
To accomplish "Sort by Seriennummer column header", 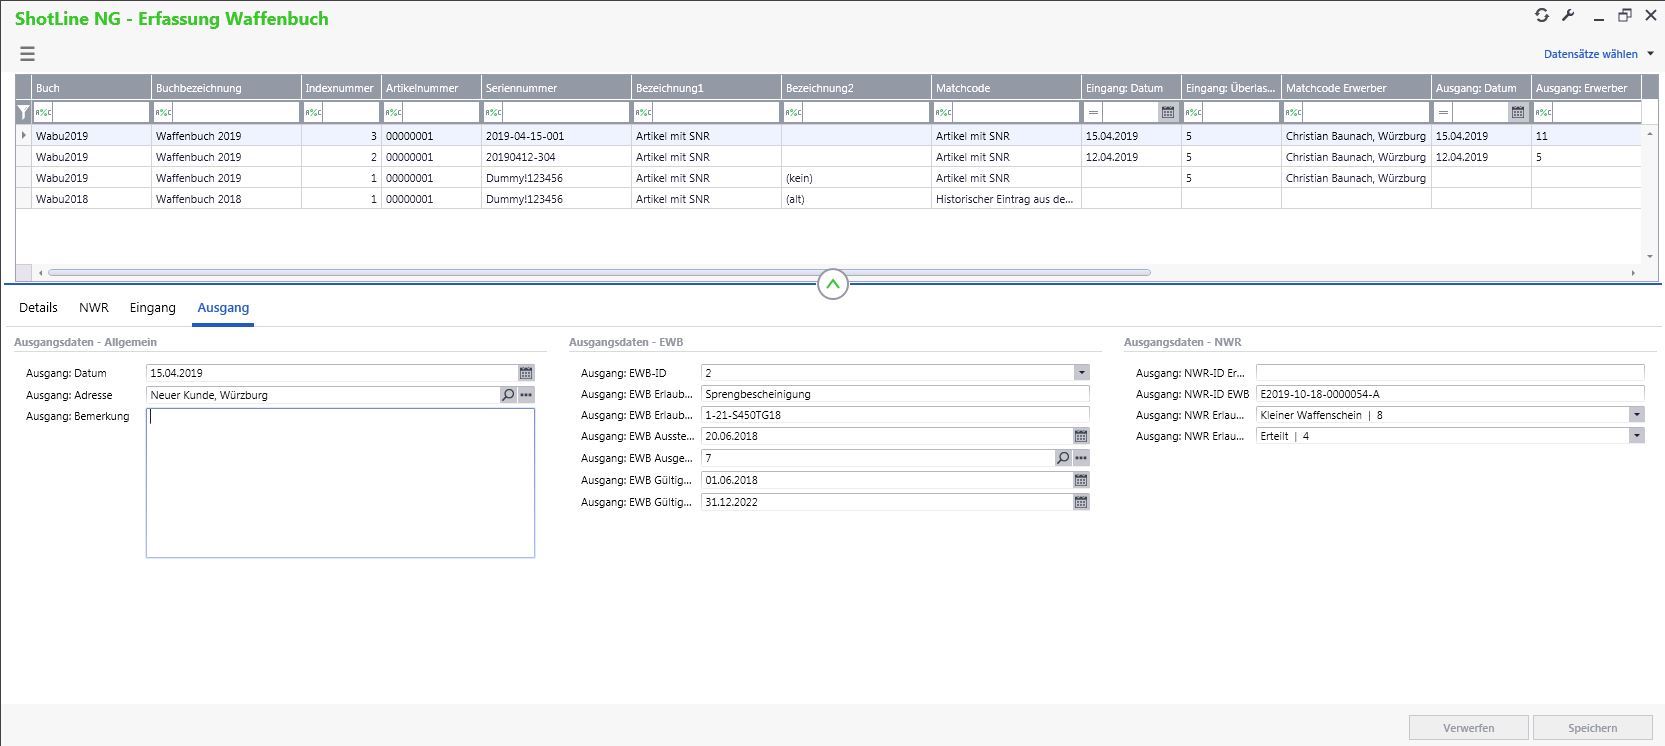I will [556, 88].
